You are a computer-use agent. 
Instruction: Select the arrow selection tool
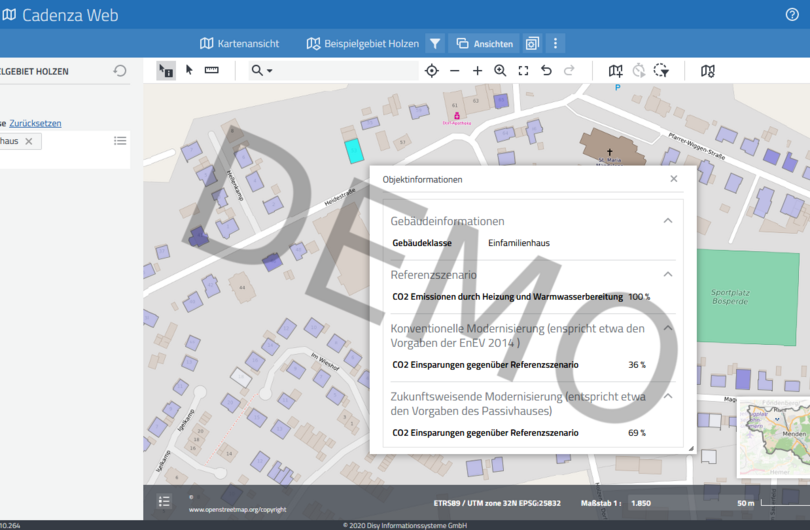tap(189, 70)
